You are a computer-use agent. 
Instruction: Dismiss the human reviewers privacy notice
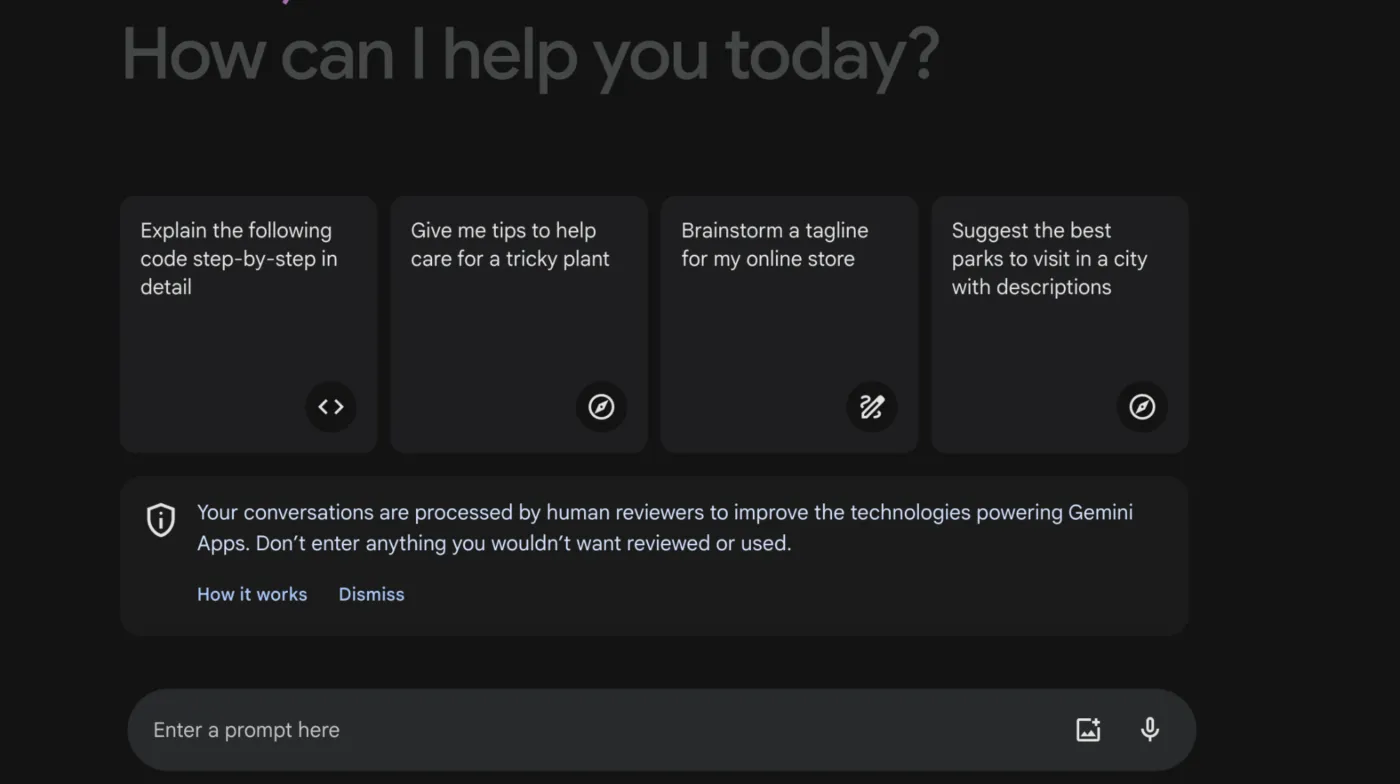(x=371, y=594)
